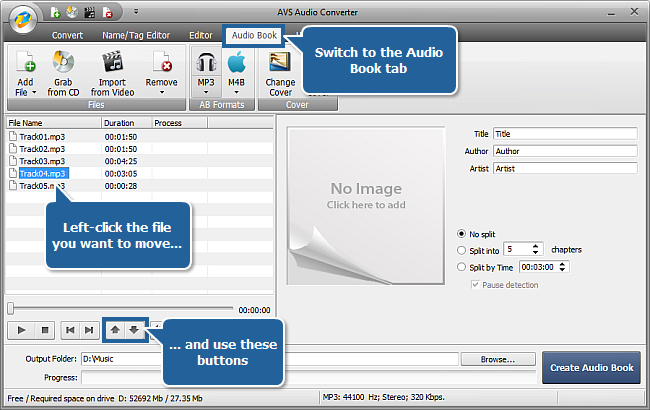Click the quick-access add file icon
650x410 pixels.
point(55,13)
